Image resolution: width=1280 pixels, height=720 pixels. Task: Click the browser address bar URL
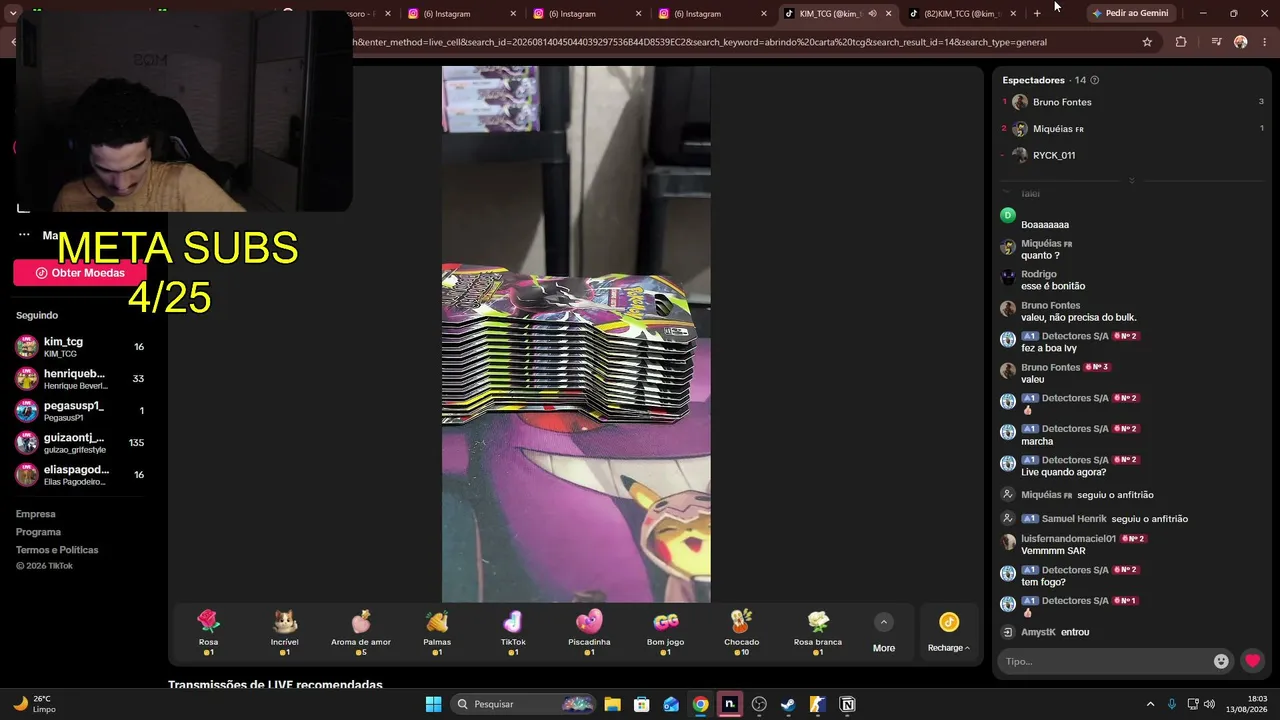click(x=700, y=42)
